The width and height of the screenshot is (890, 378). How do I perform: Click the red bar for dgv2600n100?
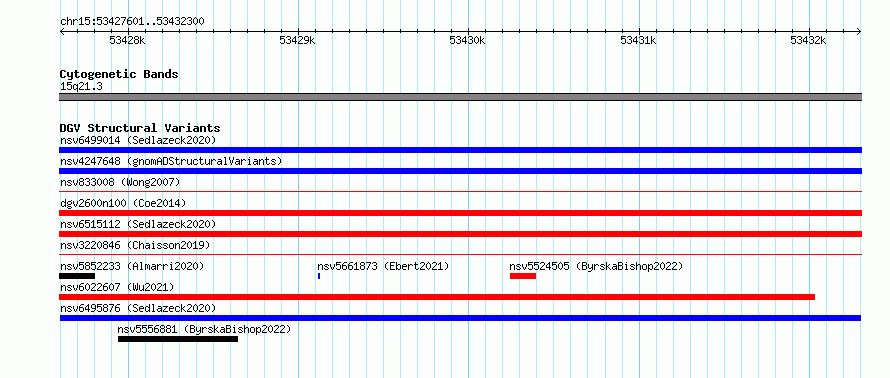(x=460, y=213)
